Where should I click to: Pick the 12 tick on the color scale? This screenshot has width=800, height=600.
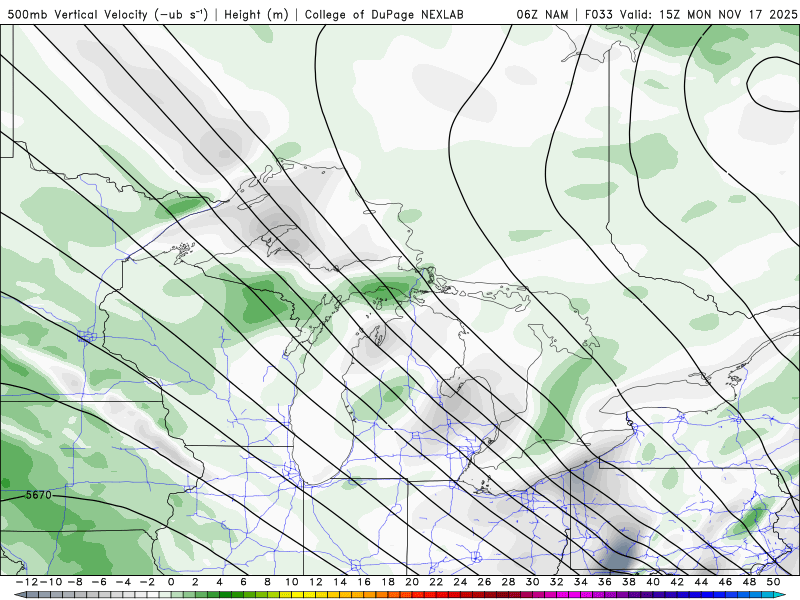[316, 582]
